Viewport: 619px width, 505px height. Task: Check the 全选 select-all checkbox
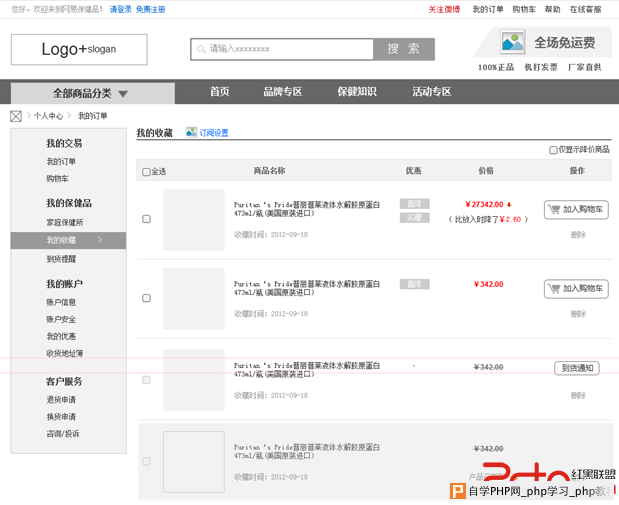tap(146, 172)
